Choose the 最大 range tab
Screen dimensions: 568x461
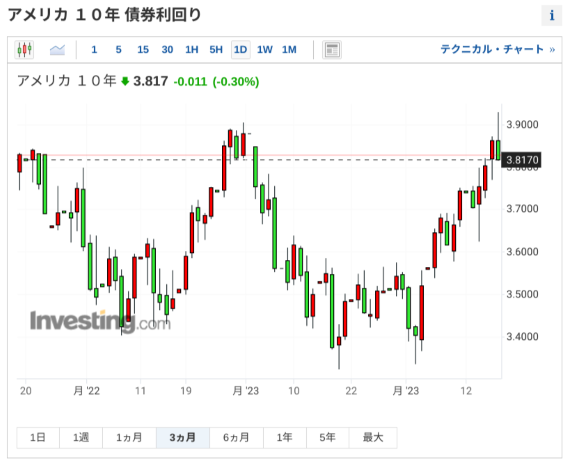click(373, 437)
